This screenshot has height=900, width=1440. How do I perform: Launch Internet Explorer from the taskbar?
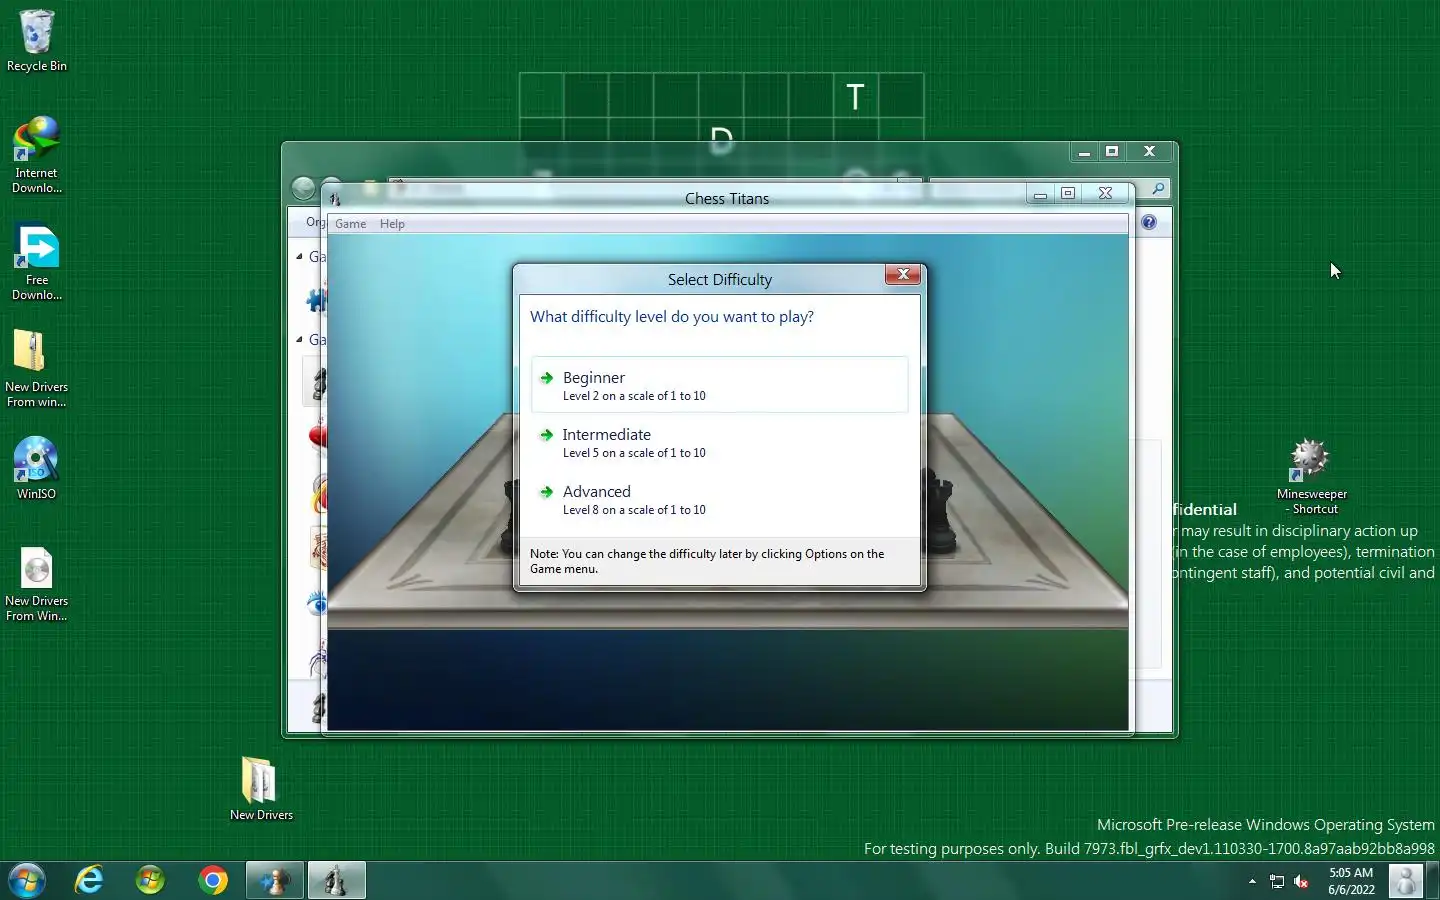(x=90, y=880)
